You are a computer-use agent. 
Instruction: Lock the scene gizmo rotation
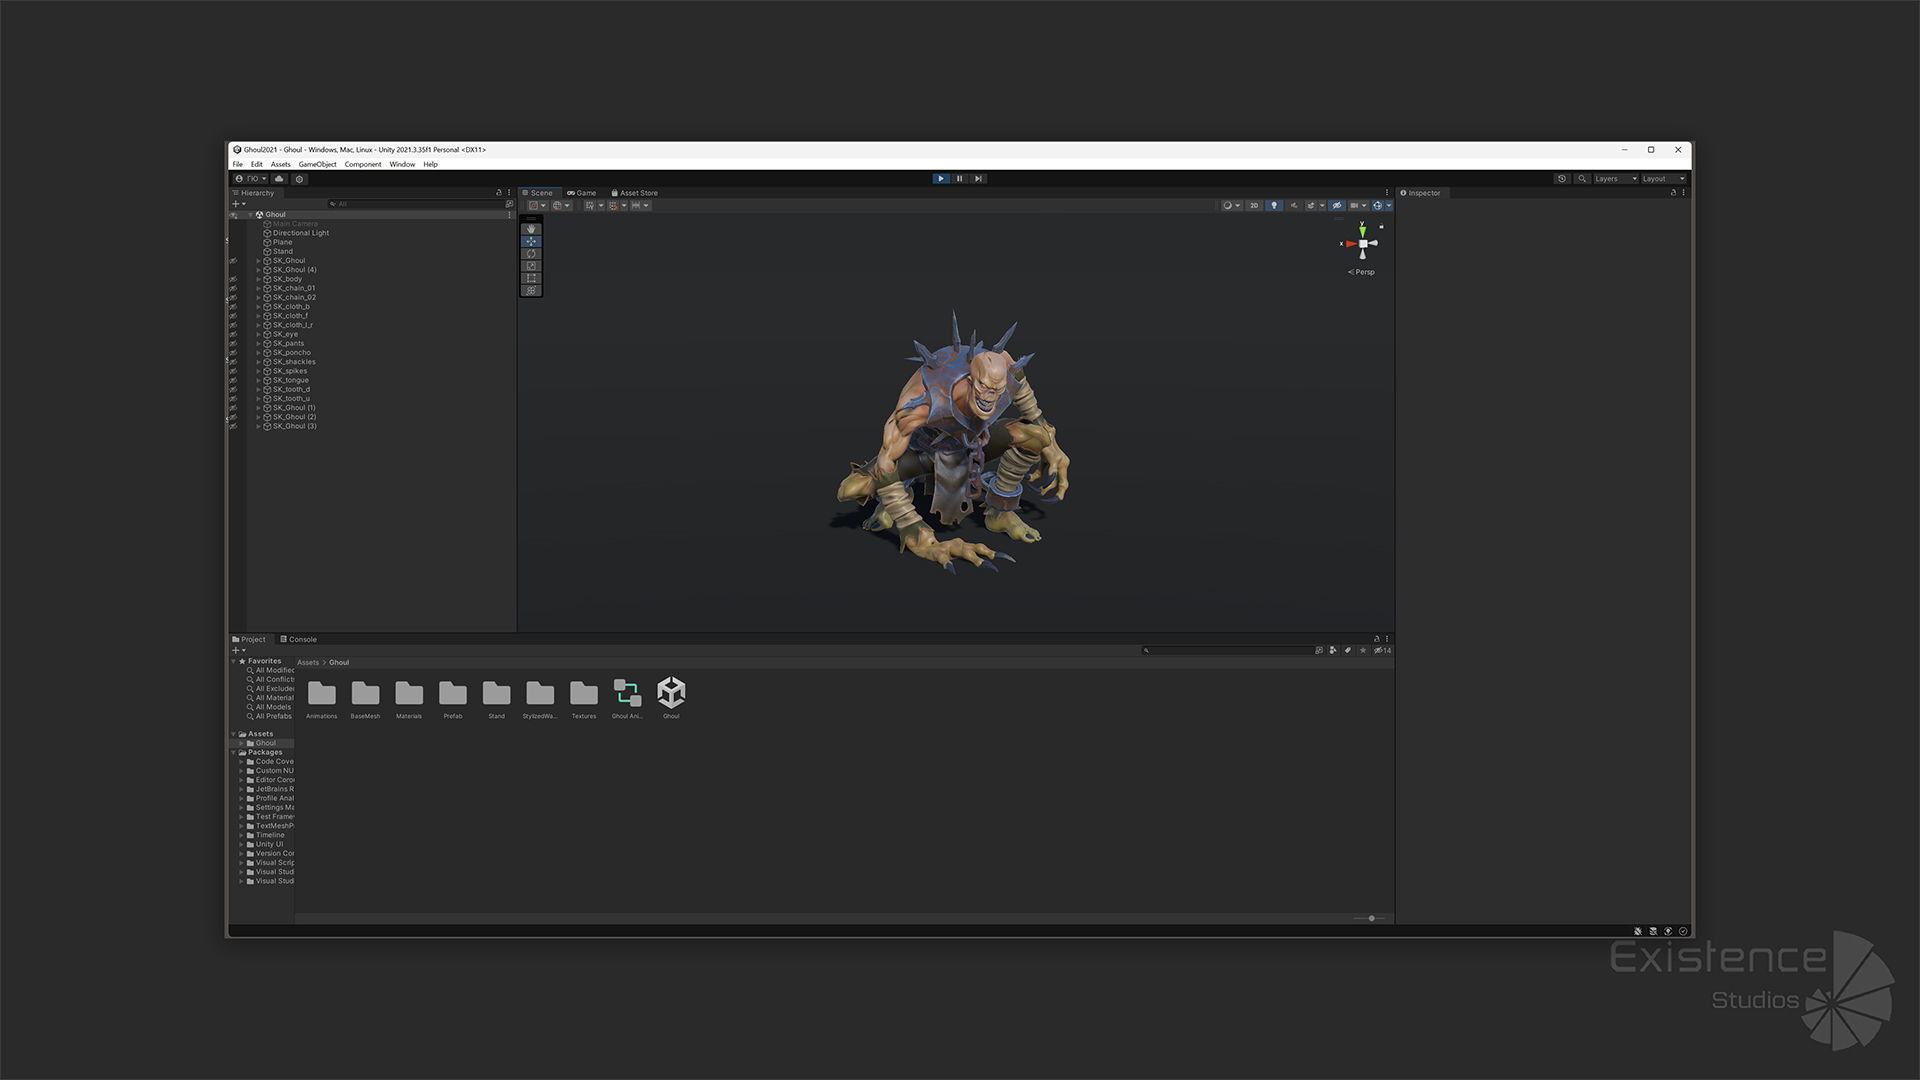click(x=1381, y=226)
